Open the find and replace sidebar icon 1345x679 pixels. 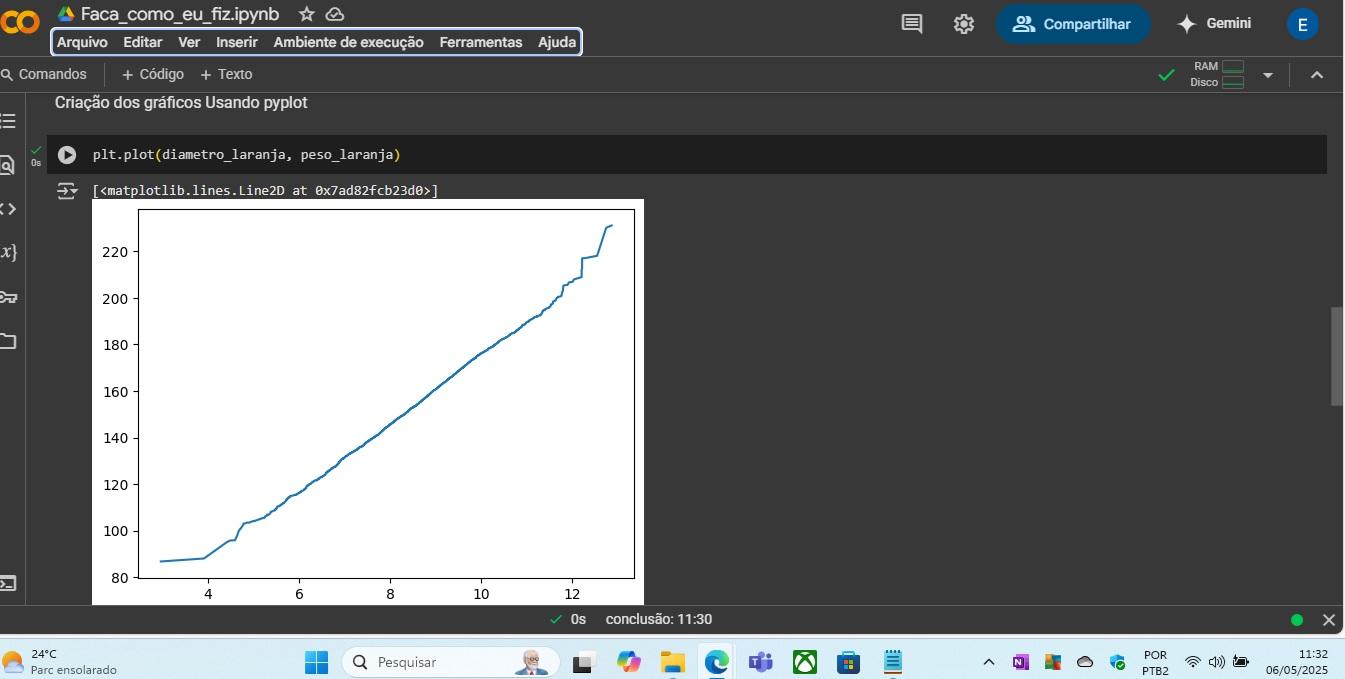[7, 165]
